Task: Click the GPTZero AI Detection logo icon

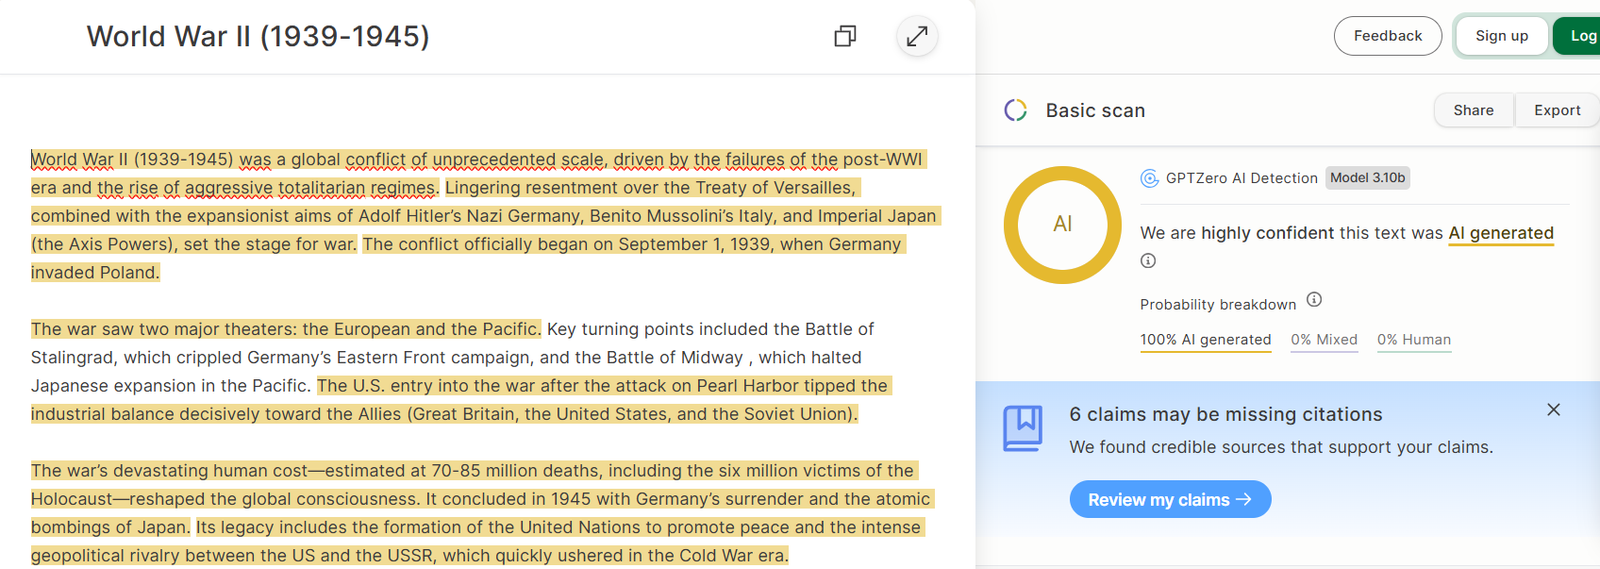Action: point(1149,178)
